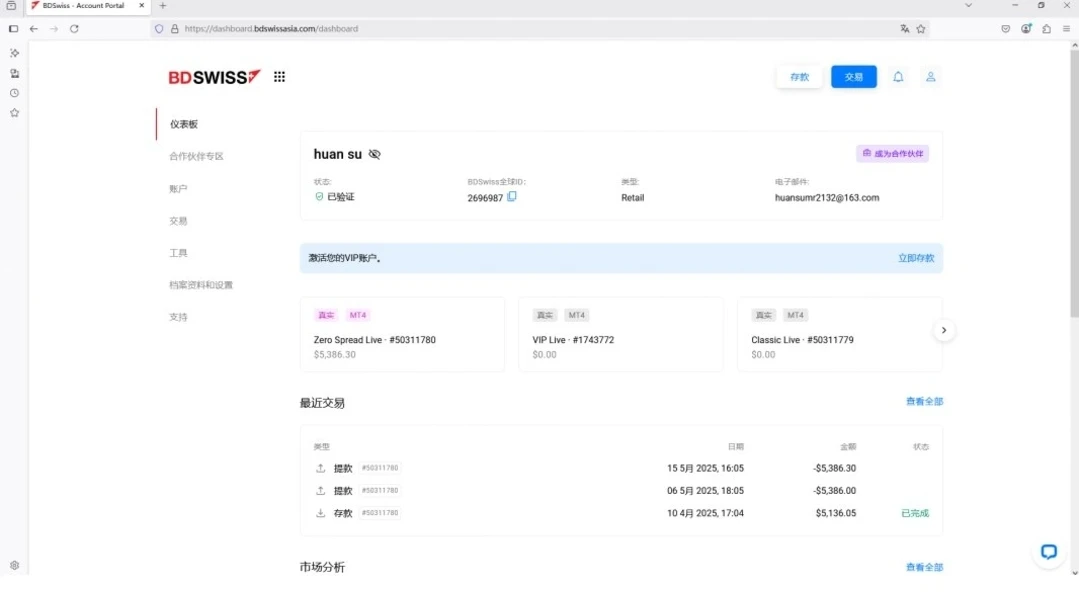Open the browser hamburger application menu
Viewport: 1079px width, 594px height.
tap(1066, 29)
